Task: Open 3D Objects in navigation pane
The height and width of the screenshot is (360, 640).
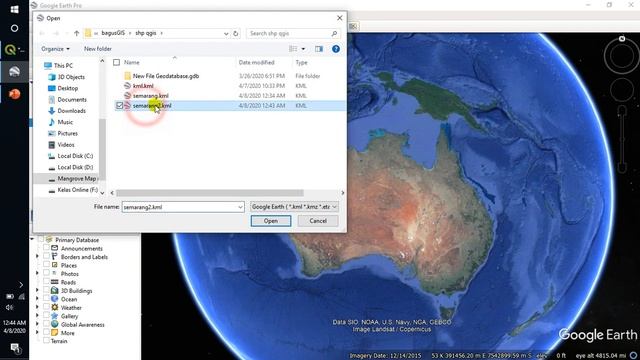Action: (71, 77)
